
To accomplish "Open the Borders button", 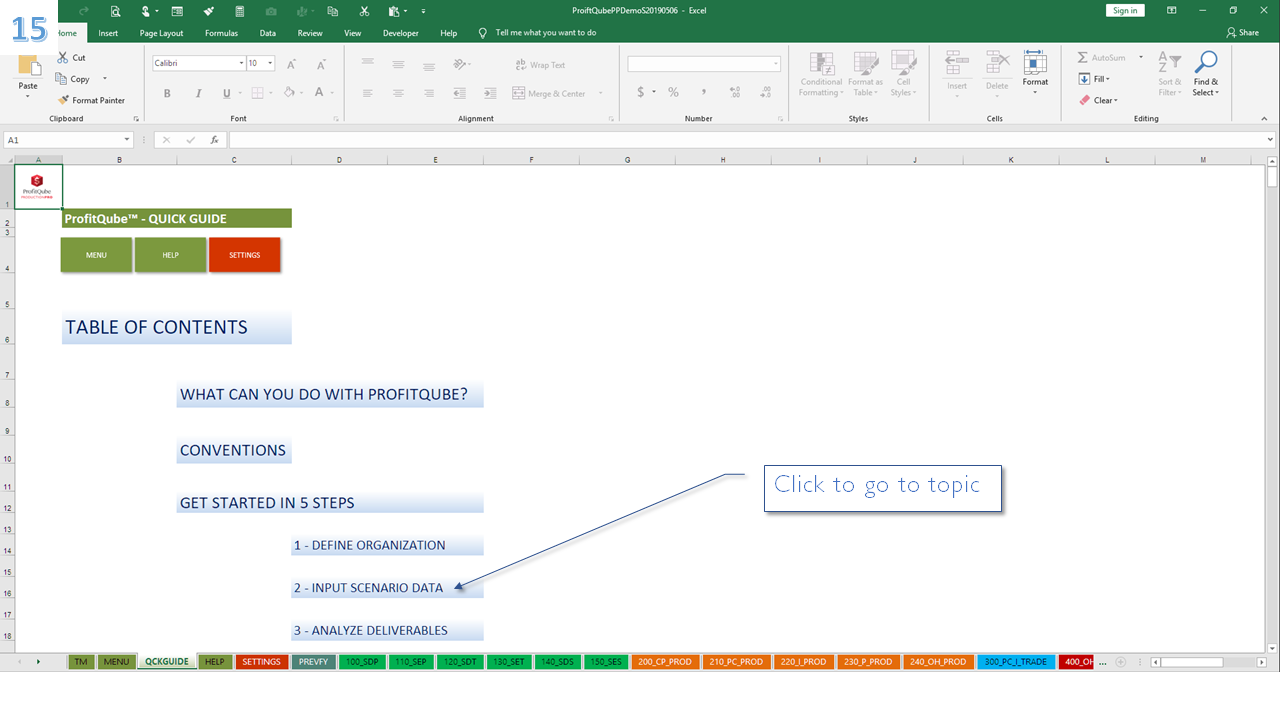I will click(x=256, y=93).
